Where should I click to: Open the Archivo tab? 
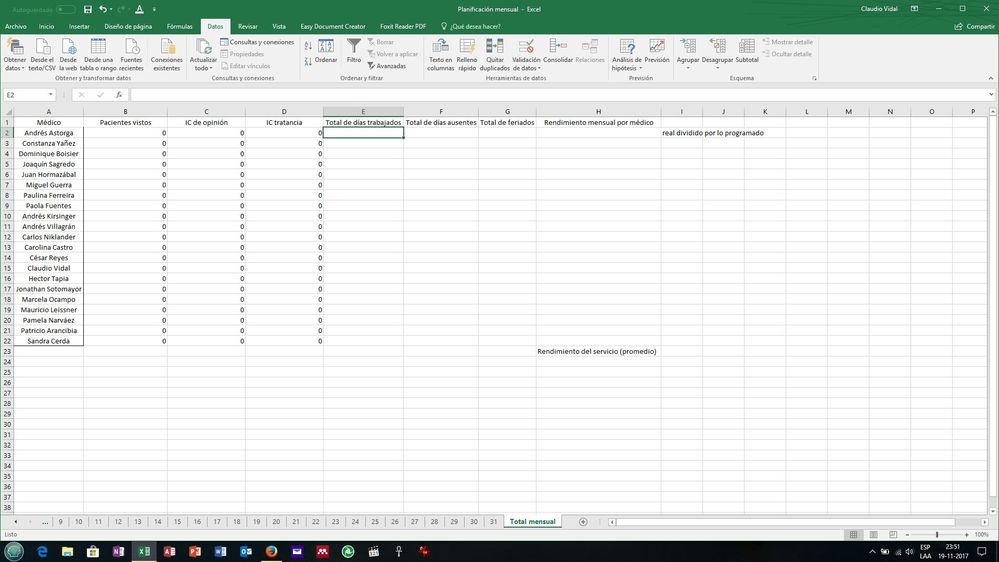tap(16, 27)
